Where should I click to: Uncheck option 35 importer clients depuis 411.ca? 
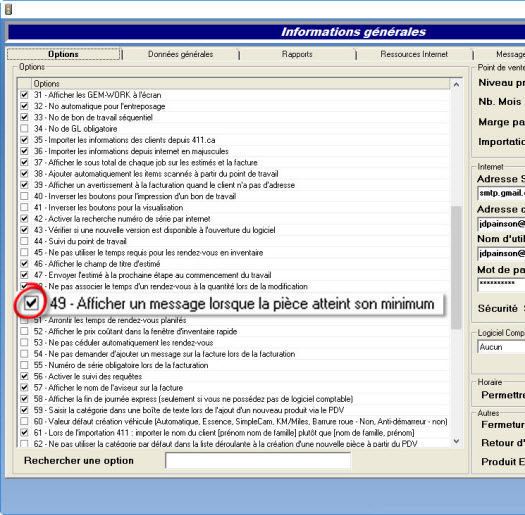click(x=24, y=140)
